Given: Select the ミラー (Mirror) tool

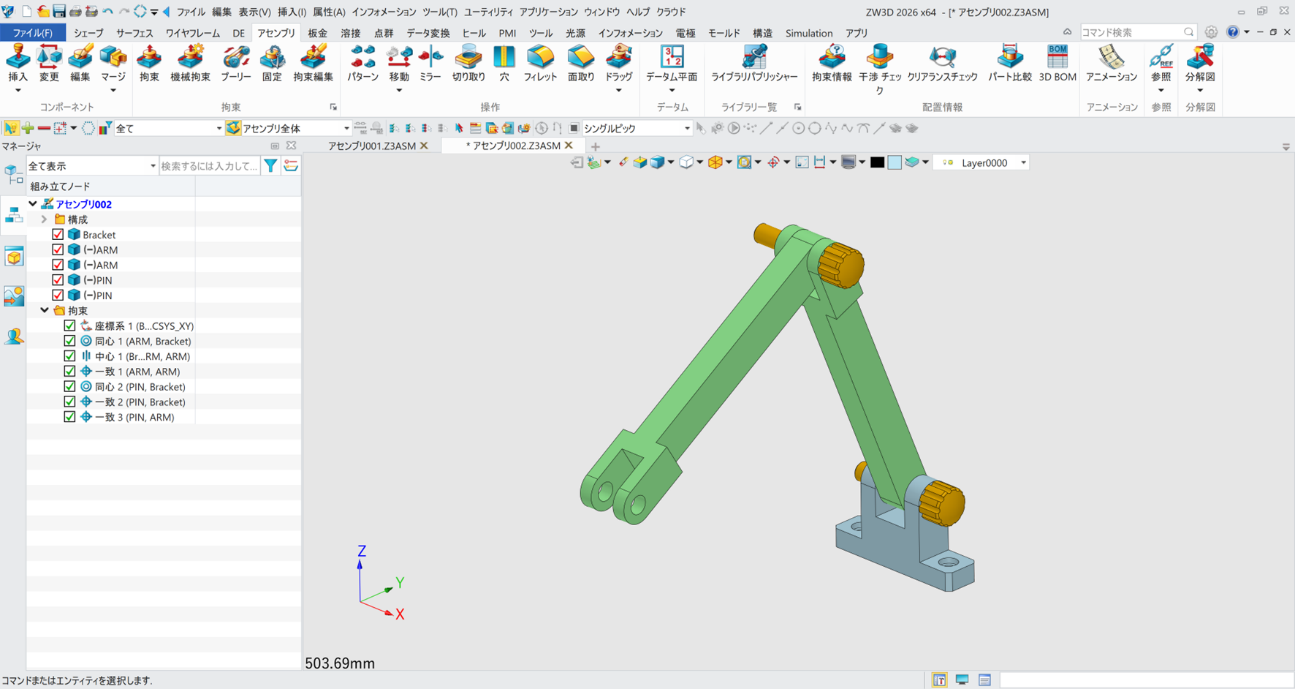Looking at the screenshot, I should click(430, 68).
